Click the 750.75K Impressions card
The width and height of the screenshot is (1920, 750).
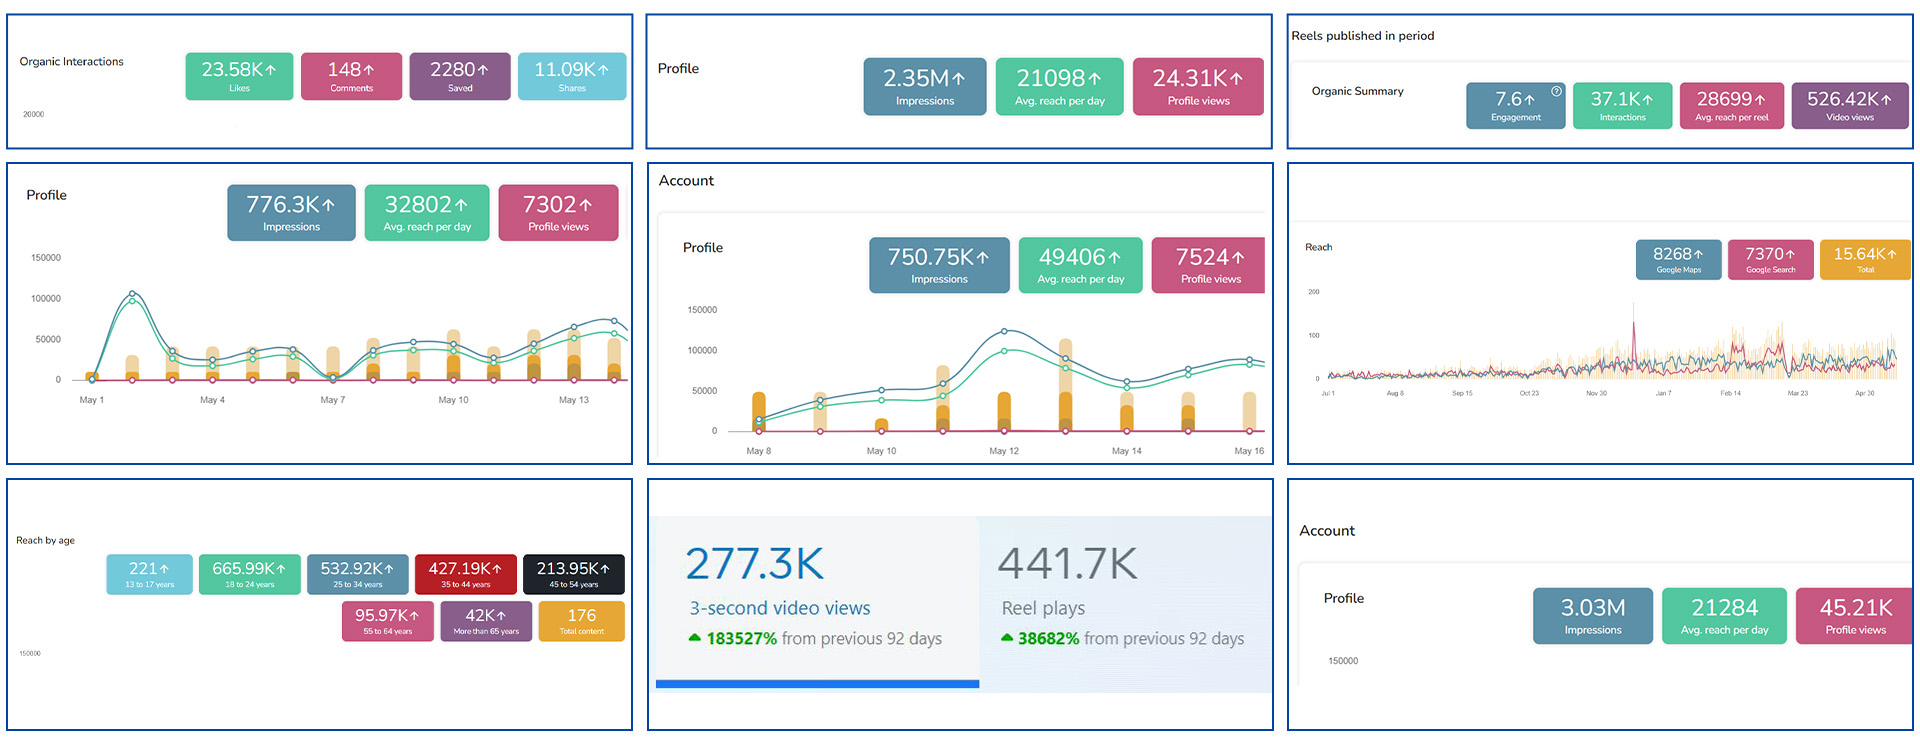pyautogui.click(x=939, y=265)
